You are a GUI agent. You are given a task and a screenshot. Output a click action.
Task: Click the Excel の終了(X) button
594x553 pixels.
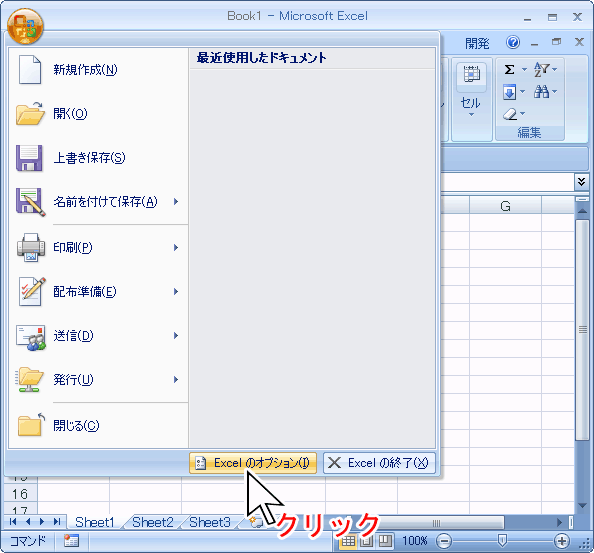point(379,463)
